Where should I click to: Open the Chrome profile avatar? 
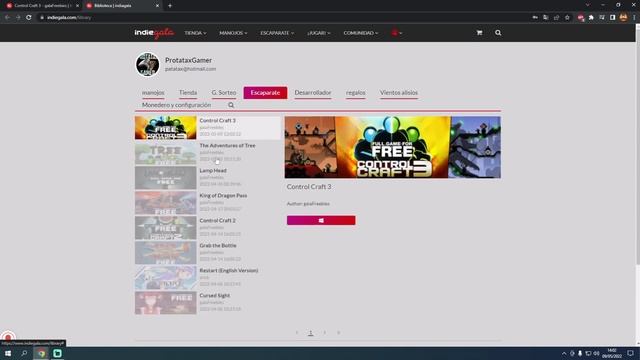623,18
